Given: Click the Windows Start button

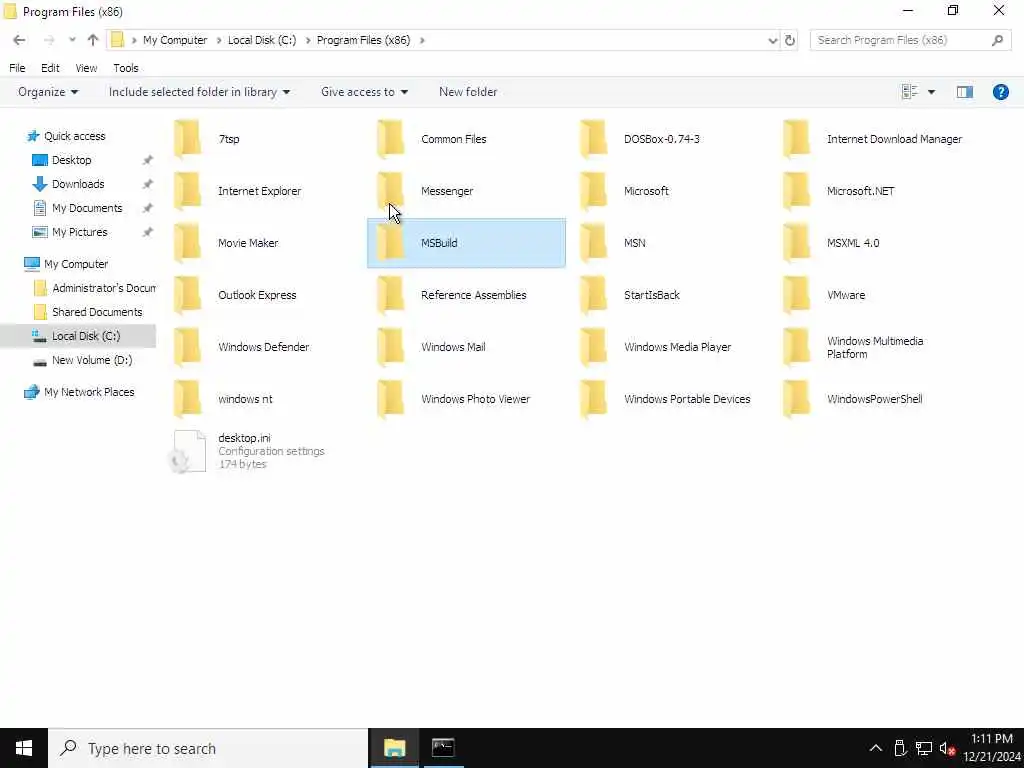Looking at the screenshot, I should (24, 748).
